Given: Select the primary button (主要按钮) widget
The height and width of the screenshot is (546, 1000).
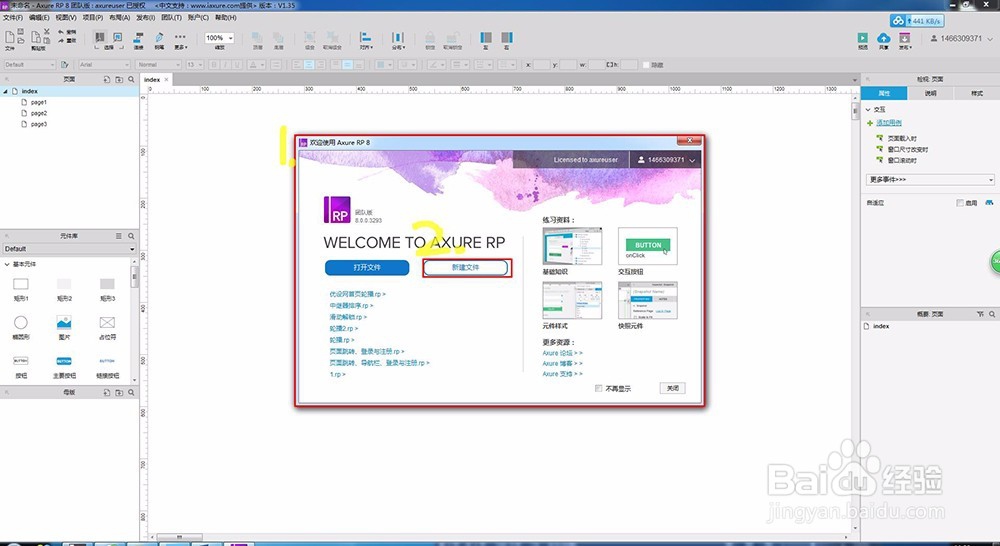Looking at the screenshot, I should coord(64,361).
